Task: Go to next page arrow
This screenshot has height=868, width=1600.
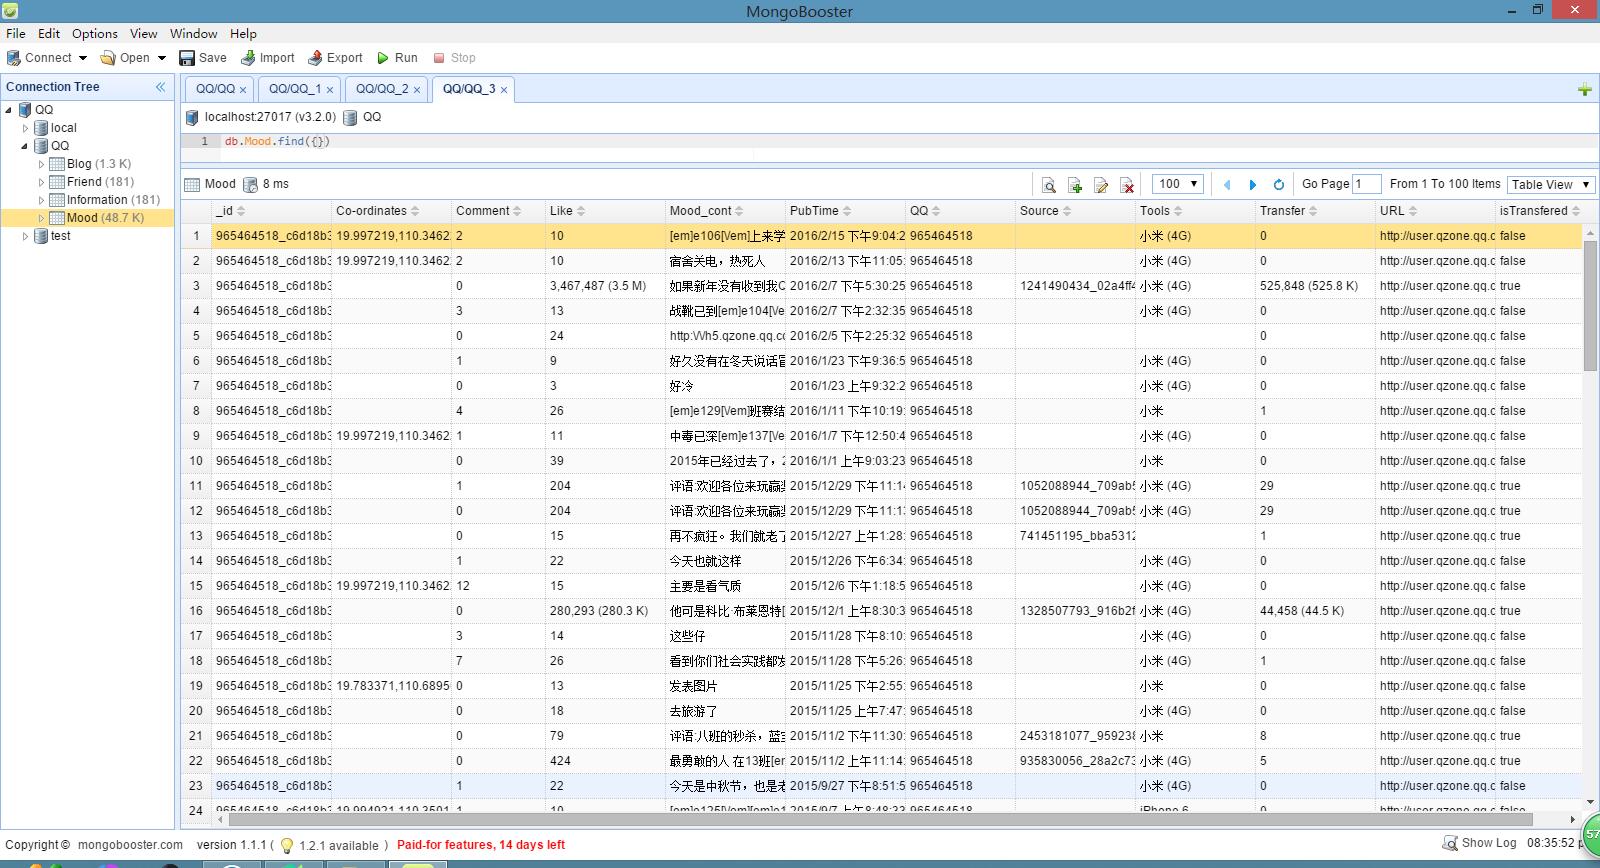Action: click(x=1253, y=185)
